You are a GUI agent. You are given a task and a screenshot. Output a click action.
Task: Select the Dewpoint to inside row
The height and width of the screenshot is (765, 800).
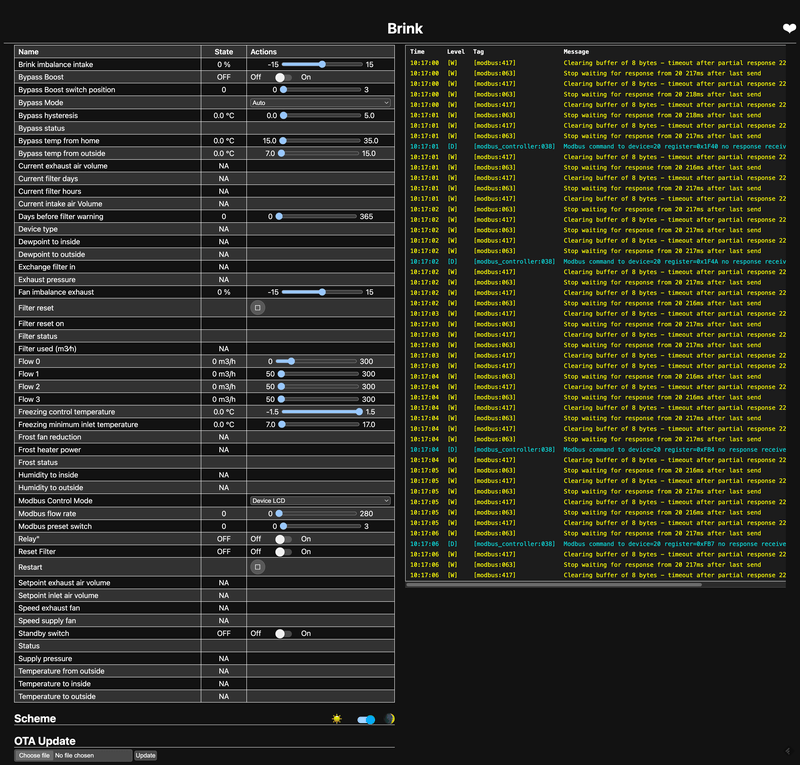(205, 242)
